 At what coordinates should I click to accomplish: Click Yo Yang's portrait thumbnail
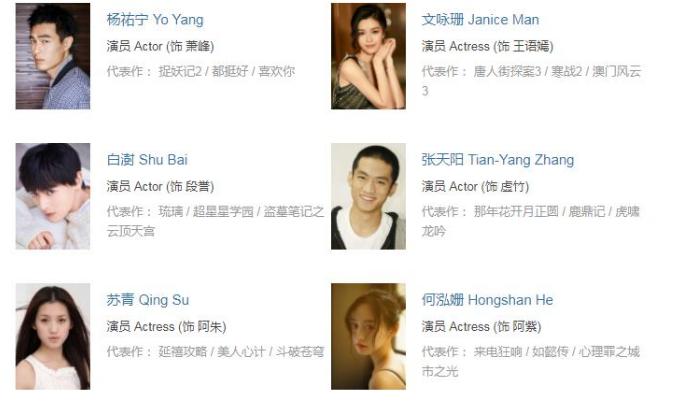click(x=53, y=56)
